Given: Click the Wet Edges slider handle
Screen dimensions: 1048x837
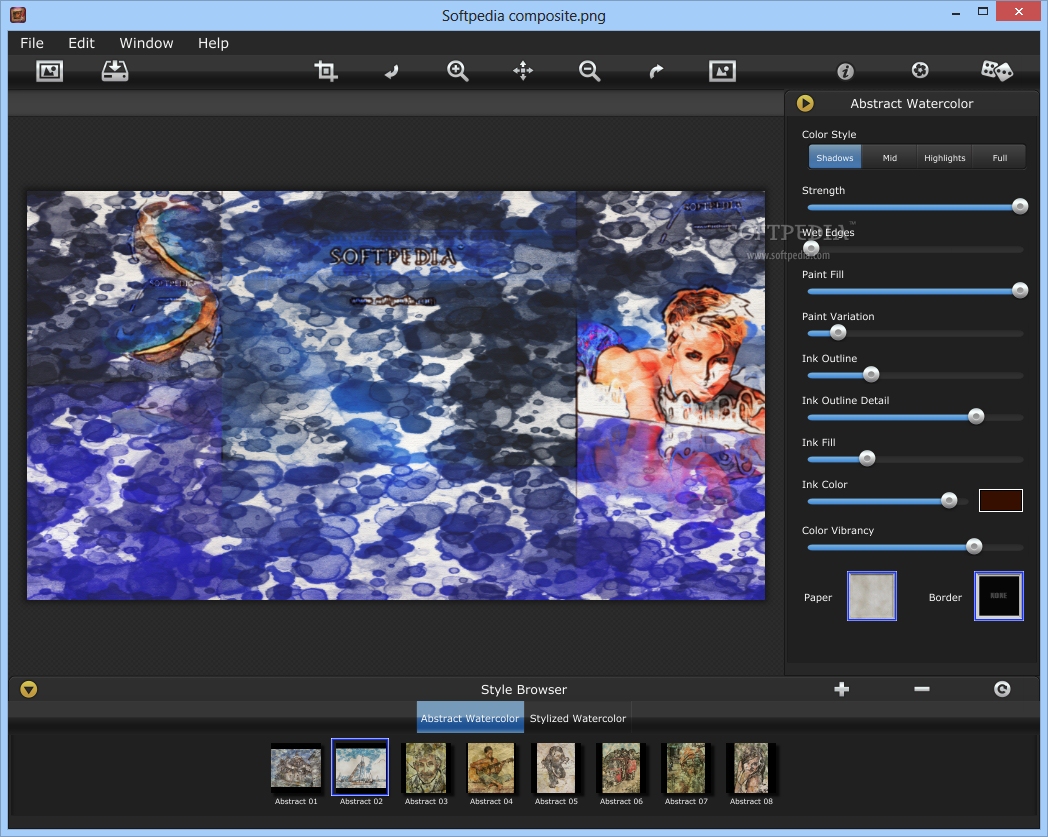Looking at the screenshot, I should [811, 249].
